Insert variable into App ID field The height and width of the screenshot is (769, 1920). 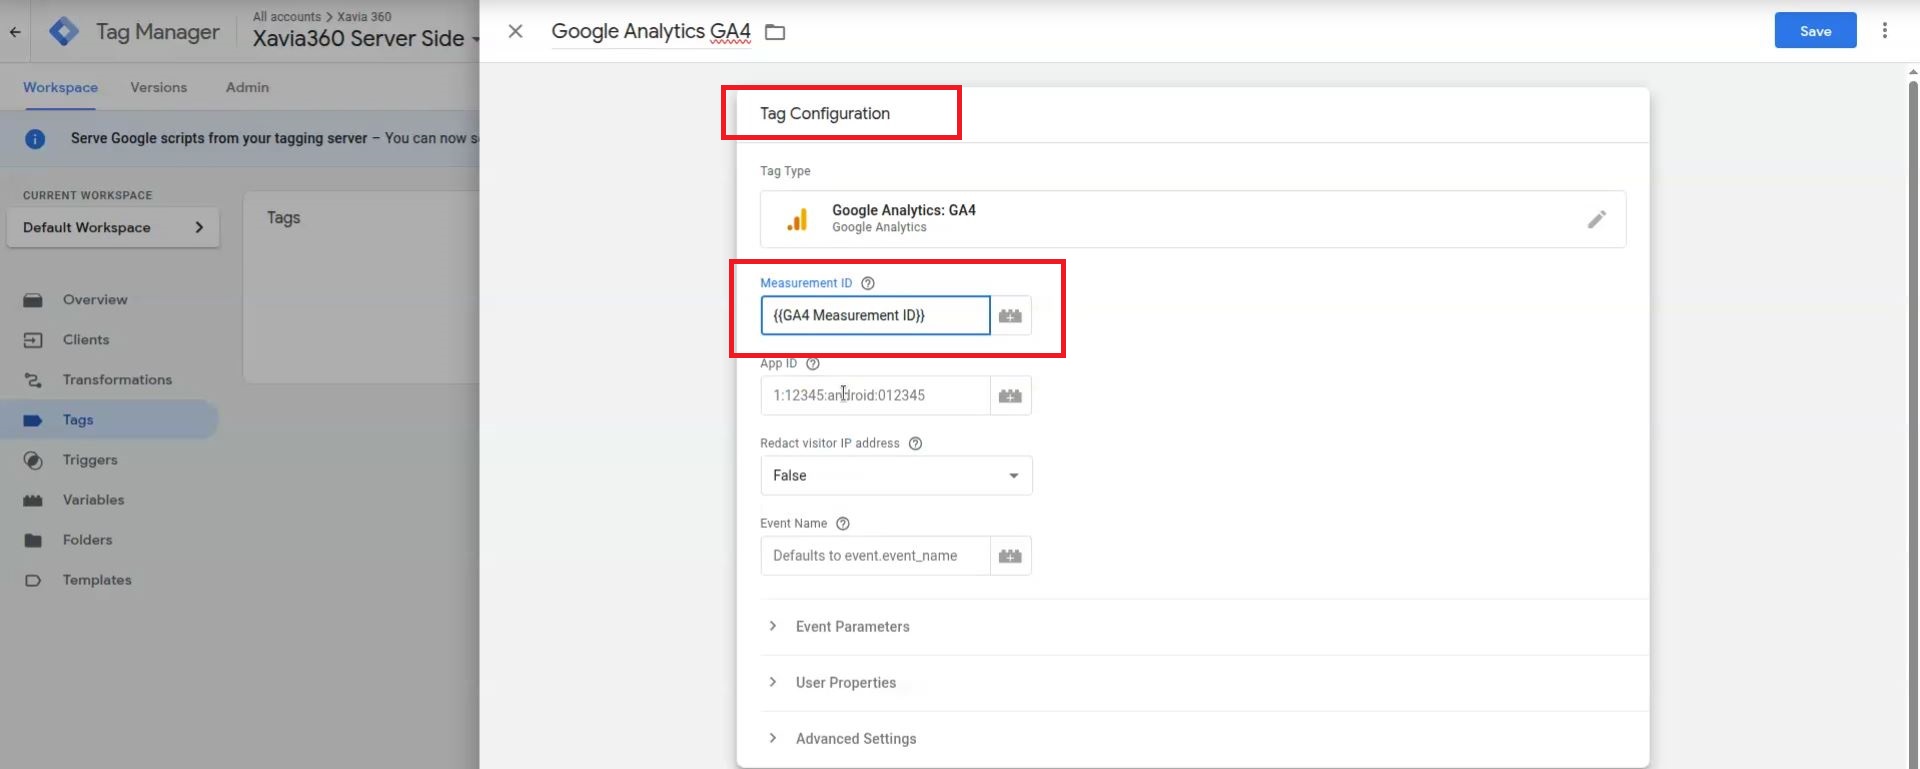[x=1010, y=396]
